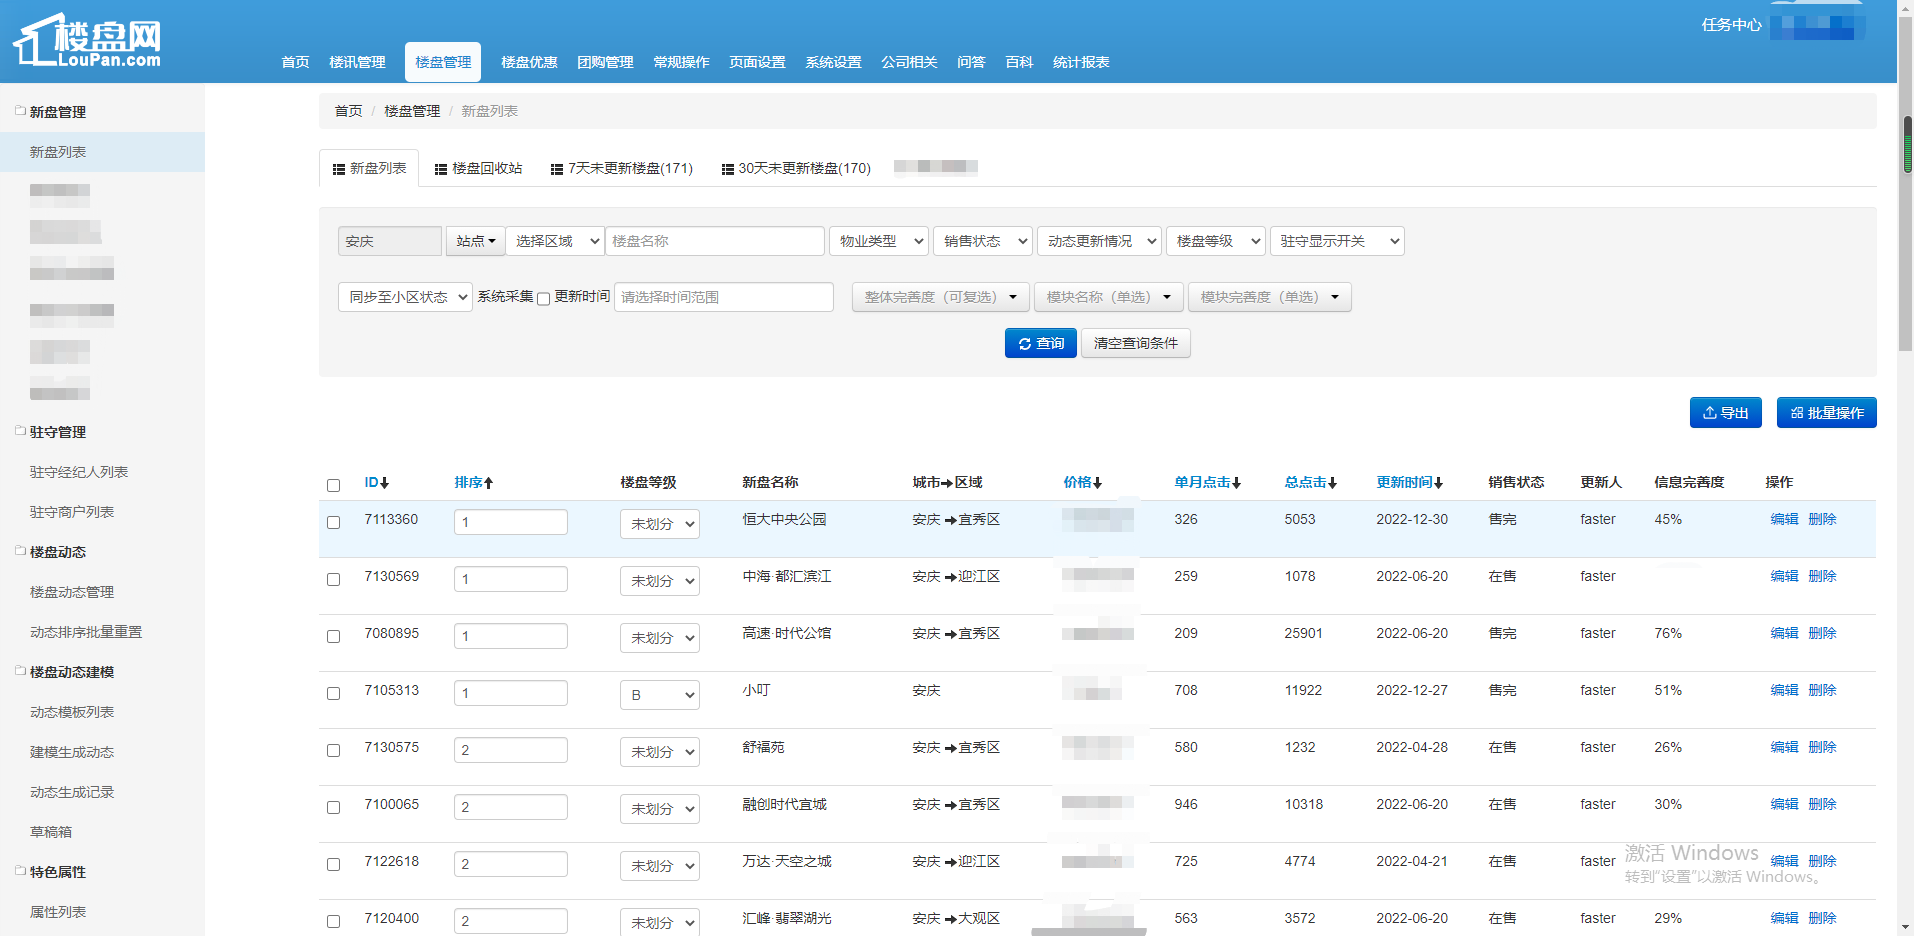Click folder icon beside 新盘管理
Image resolution: width=1914 pixels, height=936 pixels.
[20, 111]
